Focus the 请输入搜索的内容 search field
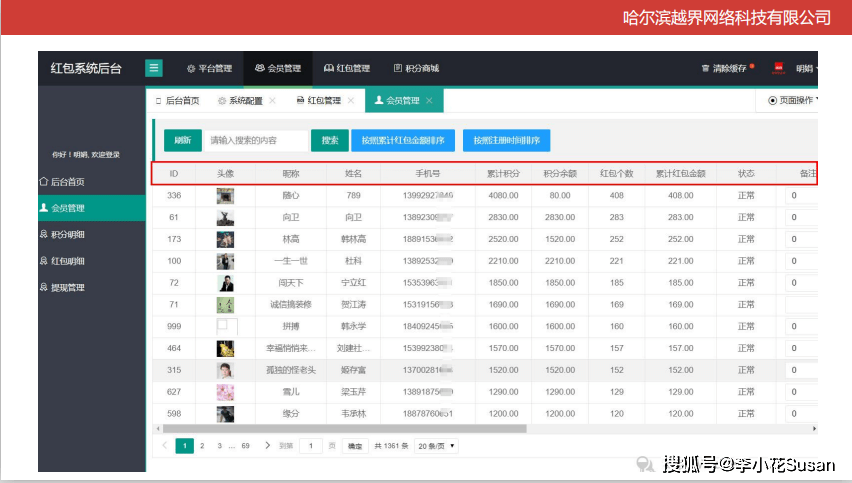Screen dimensions: 852x483 [256, 140]
